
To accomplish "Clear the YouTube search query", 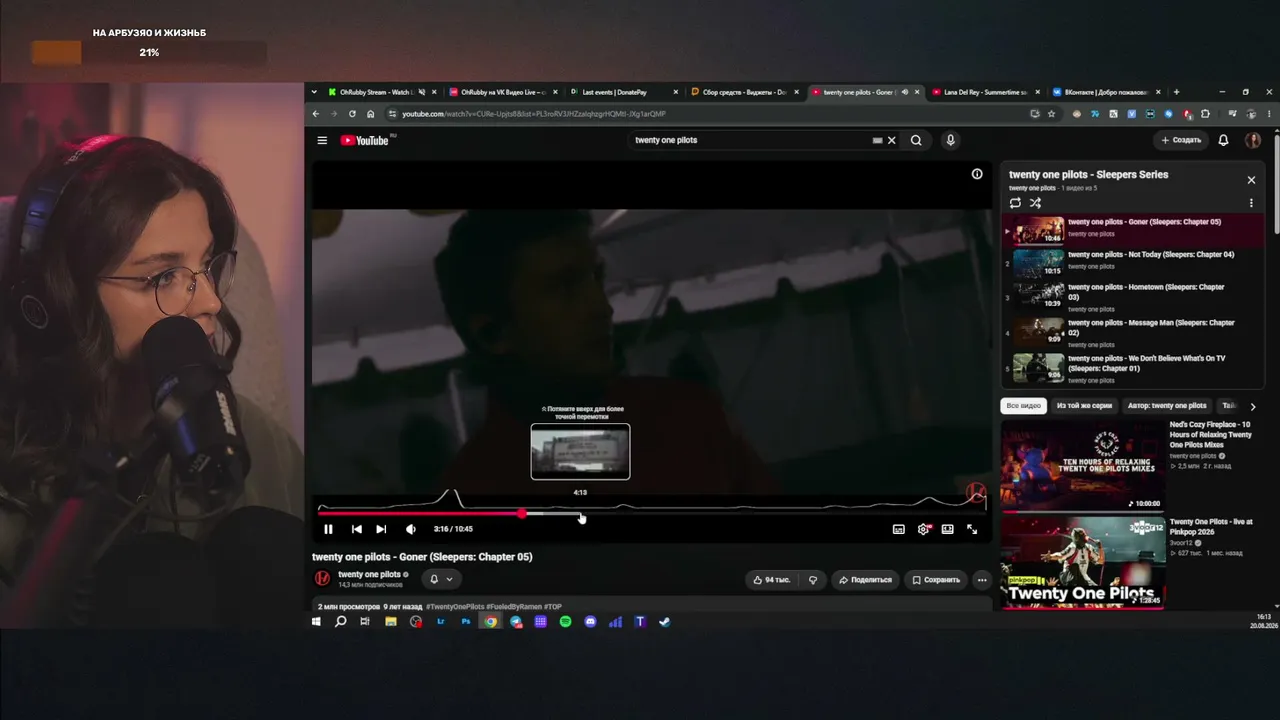I will (892, 140).
